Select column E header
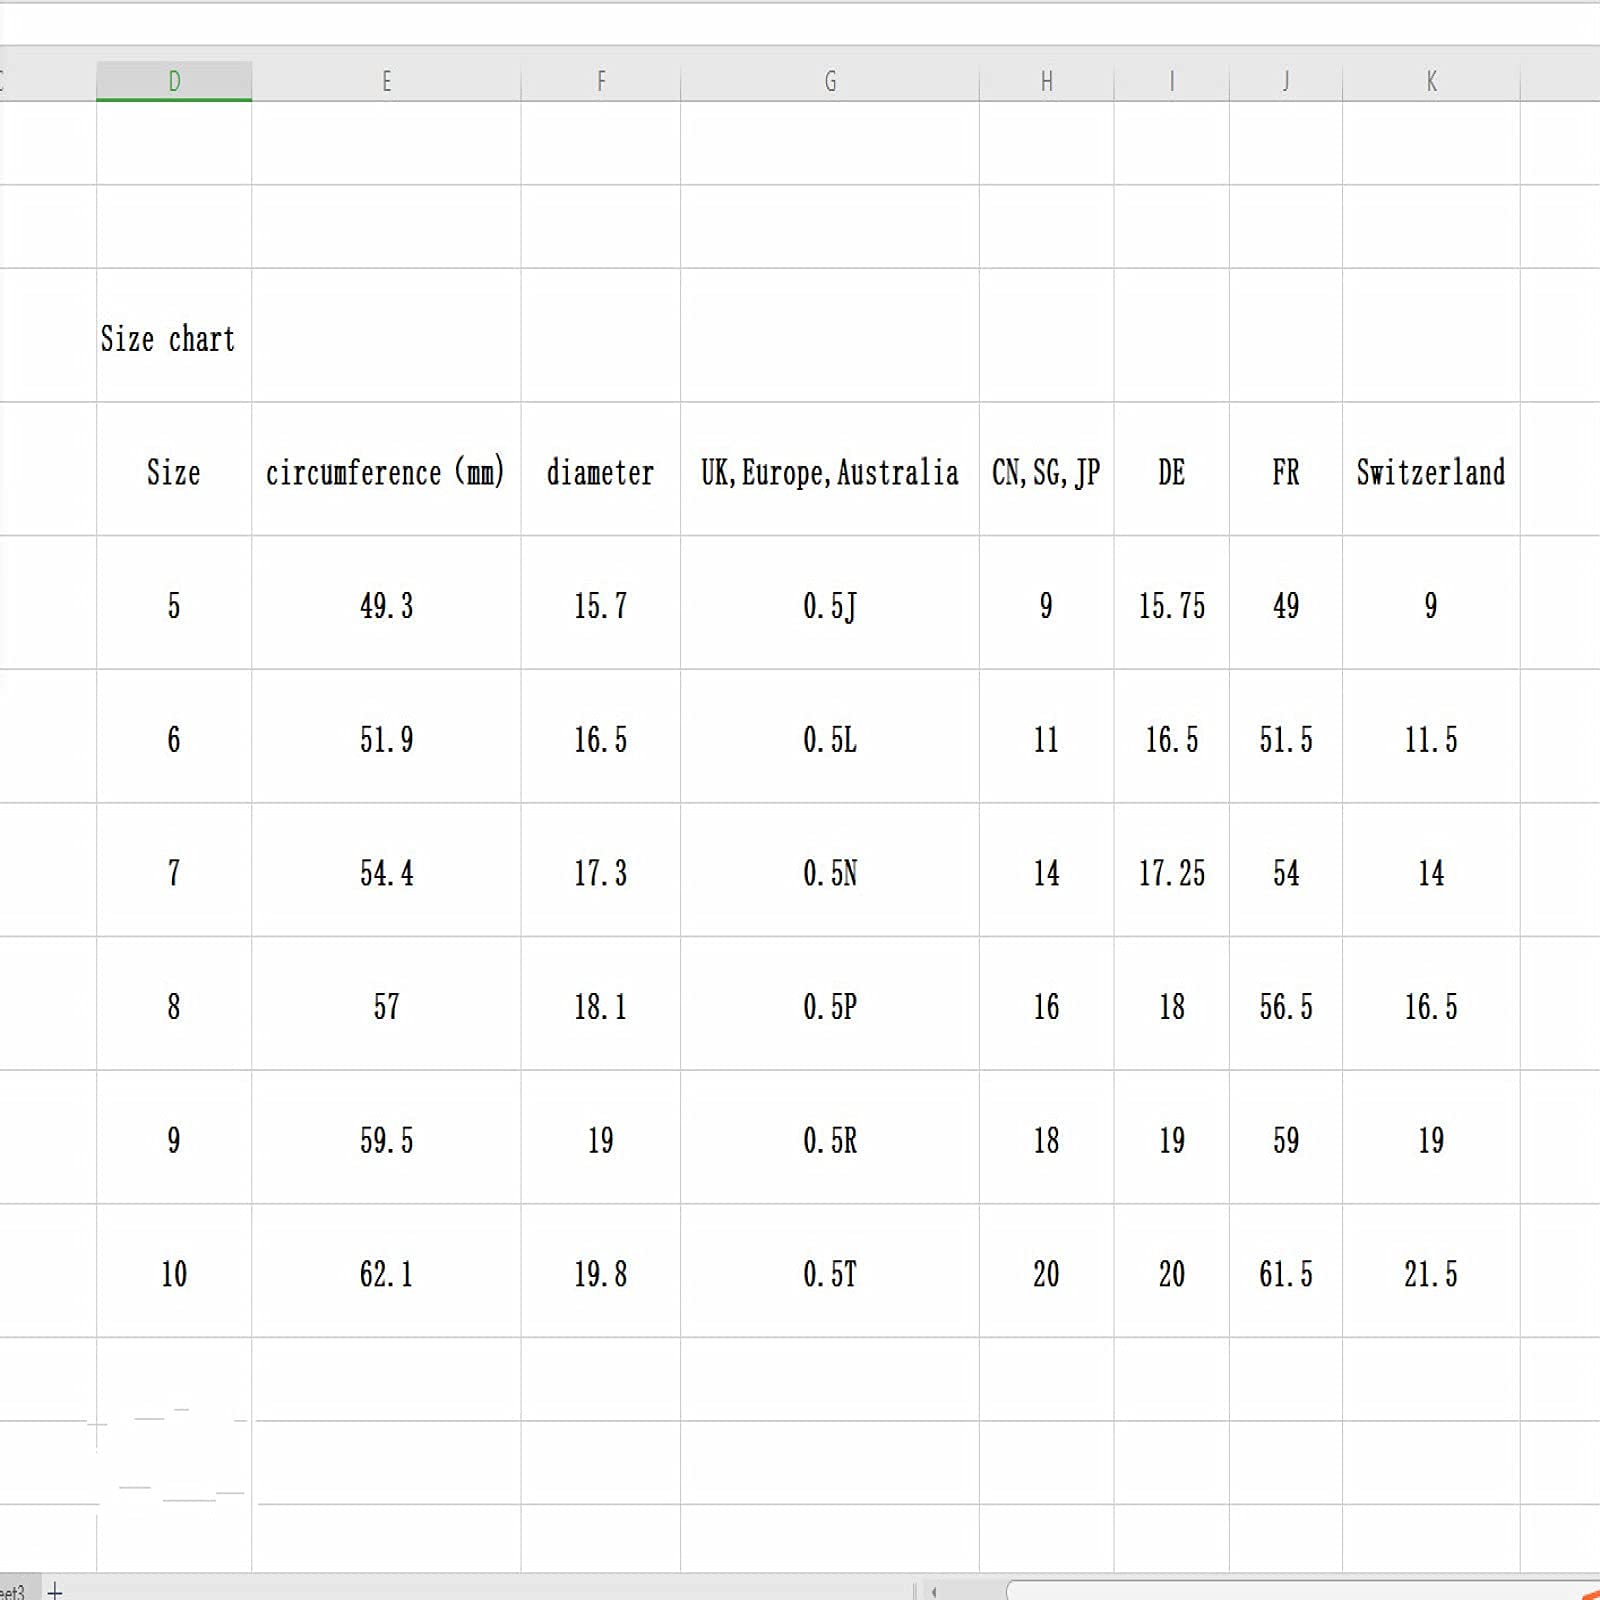The width and height of the screenshot is (1600, 1600). tap(386, 81)
